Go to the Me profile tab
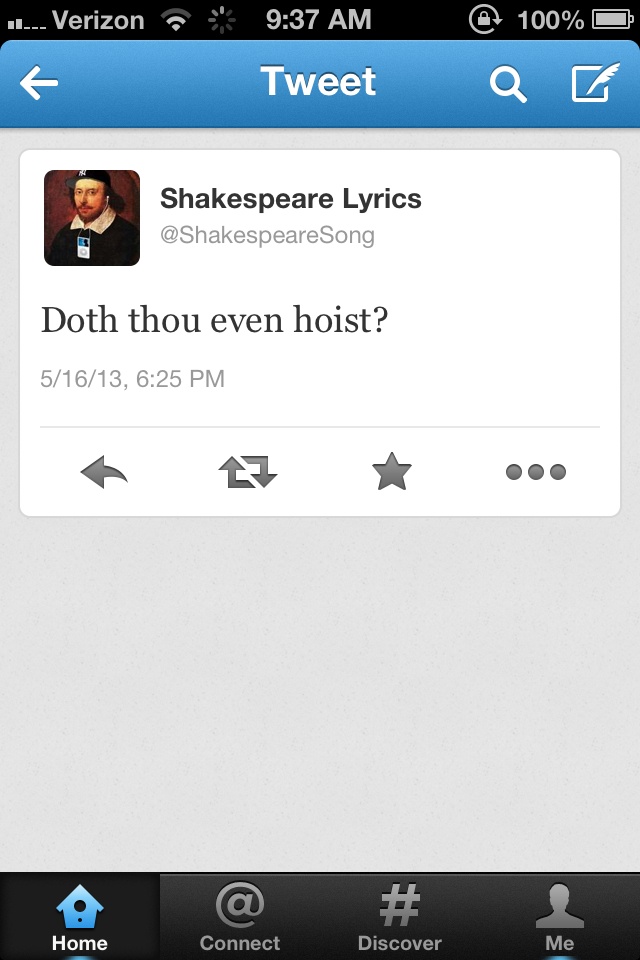 click(560, 917)
